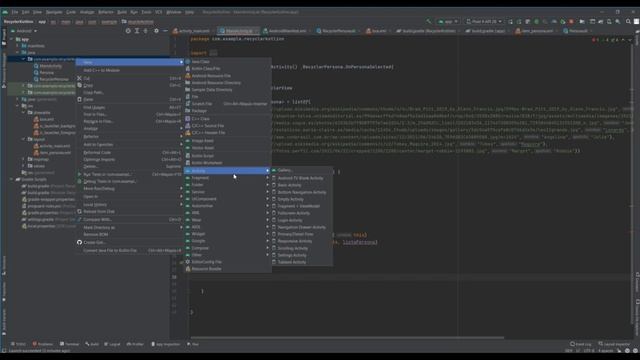Image resolution: width=640 pixels, height=360 pixels.
Task: Expand the Analyze submenu in context menu
Action: pos(130,128)
